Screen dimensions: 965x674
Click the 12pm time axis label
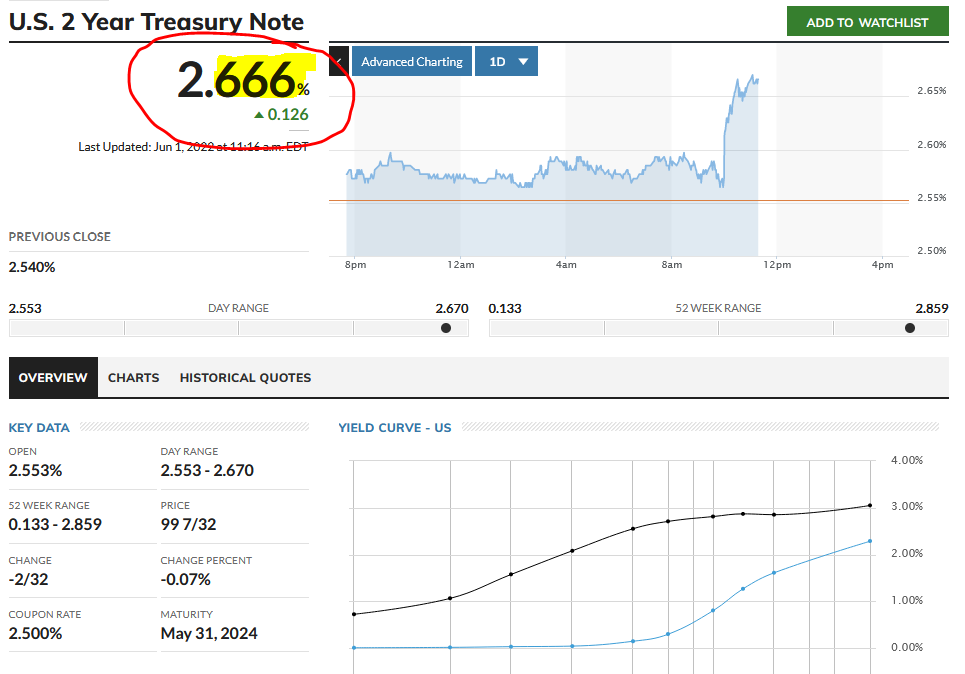pyautogui.click(x=777, y=265)
